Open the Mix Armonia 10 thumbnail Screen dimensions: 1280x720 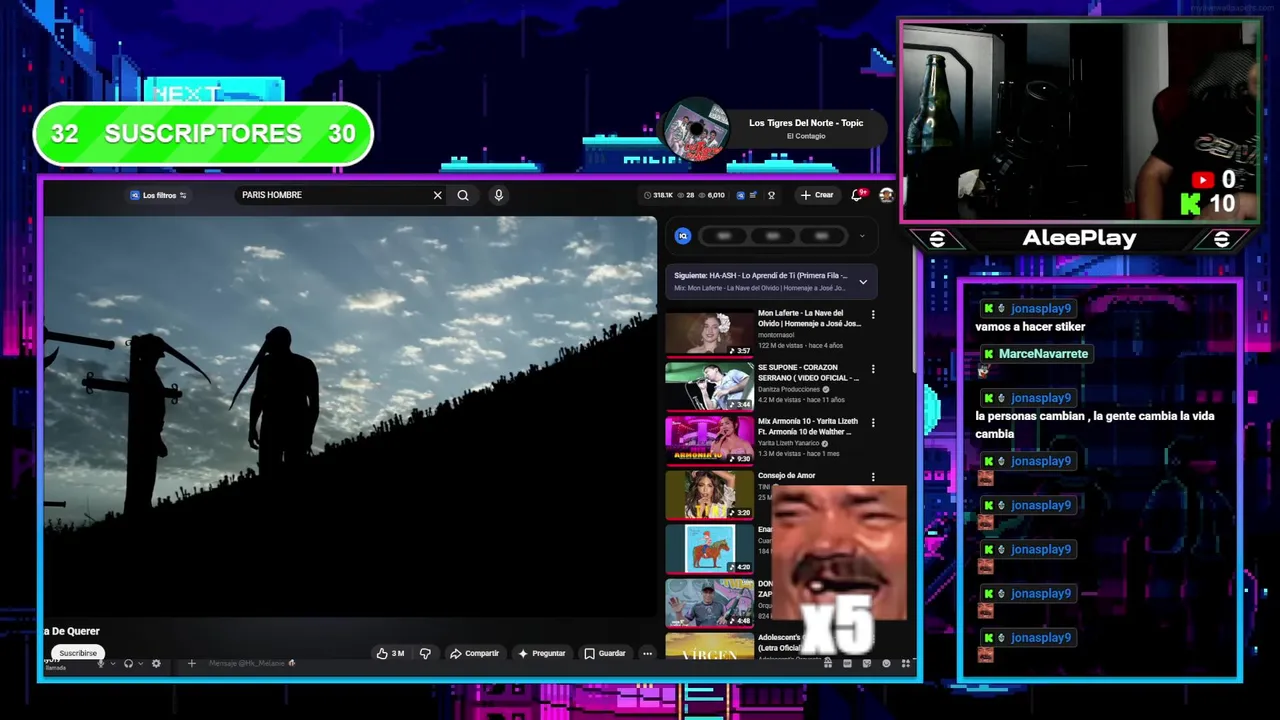click(x=709, y=441)
